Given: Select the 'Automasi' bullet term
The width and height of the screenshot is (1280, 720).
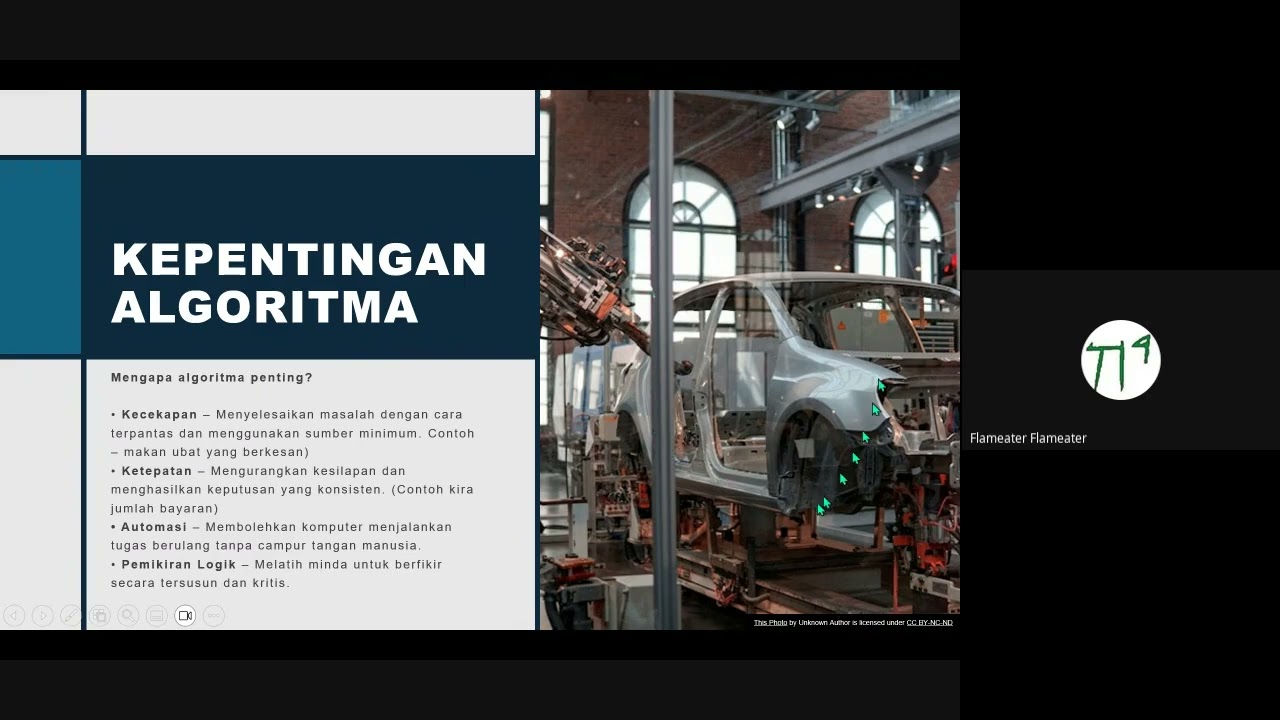Looking at the screenshot, I should click(x=154, y=527).
